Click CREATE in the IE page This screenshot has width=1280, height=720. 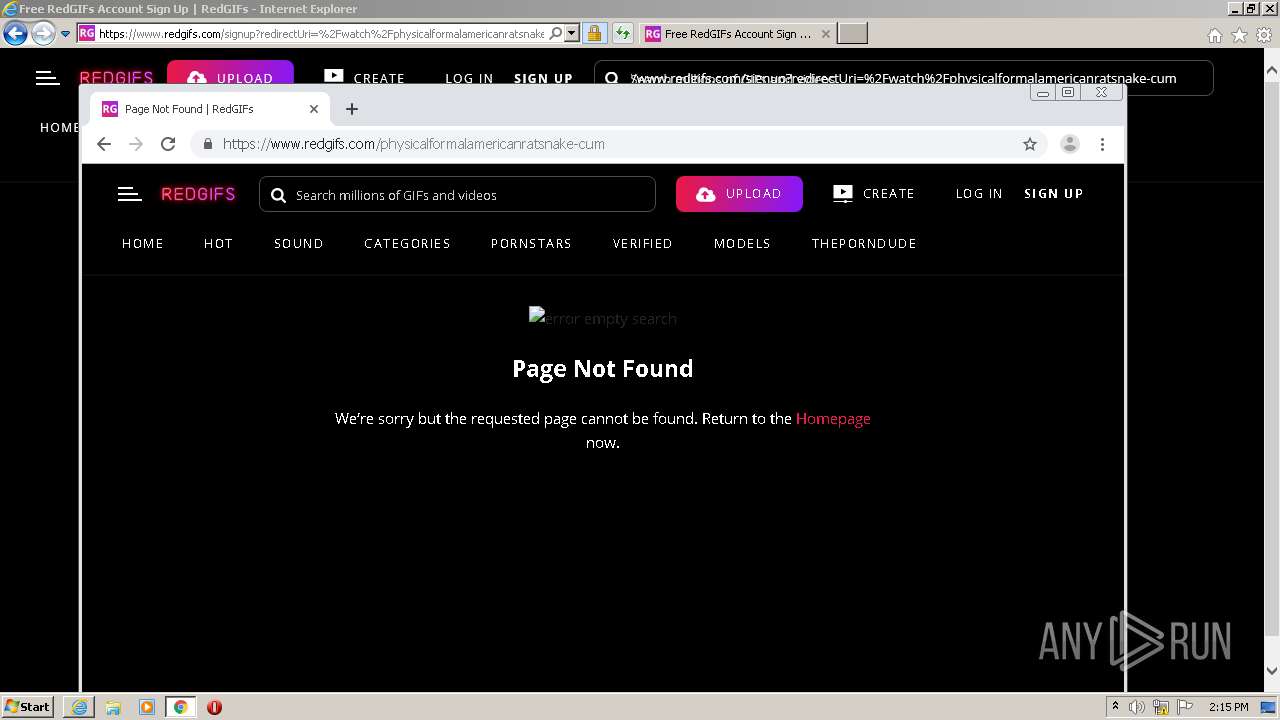point(364,78)
